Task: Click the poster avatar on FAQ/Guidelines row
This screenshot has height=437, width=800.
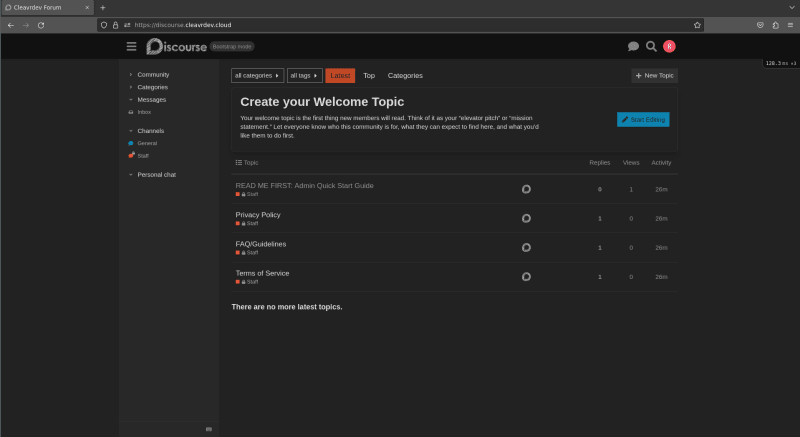Action: pos(526,247)
